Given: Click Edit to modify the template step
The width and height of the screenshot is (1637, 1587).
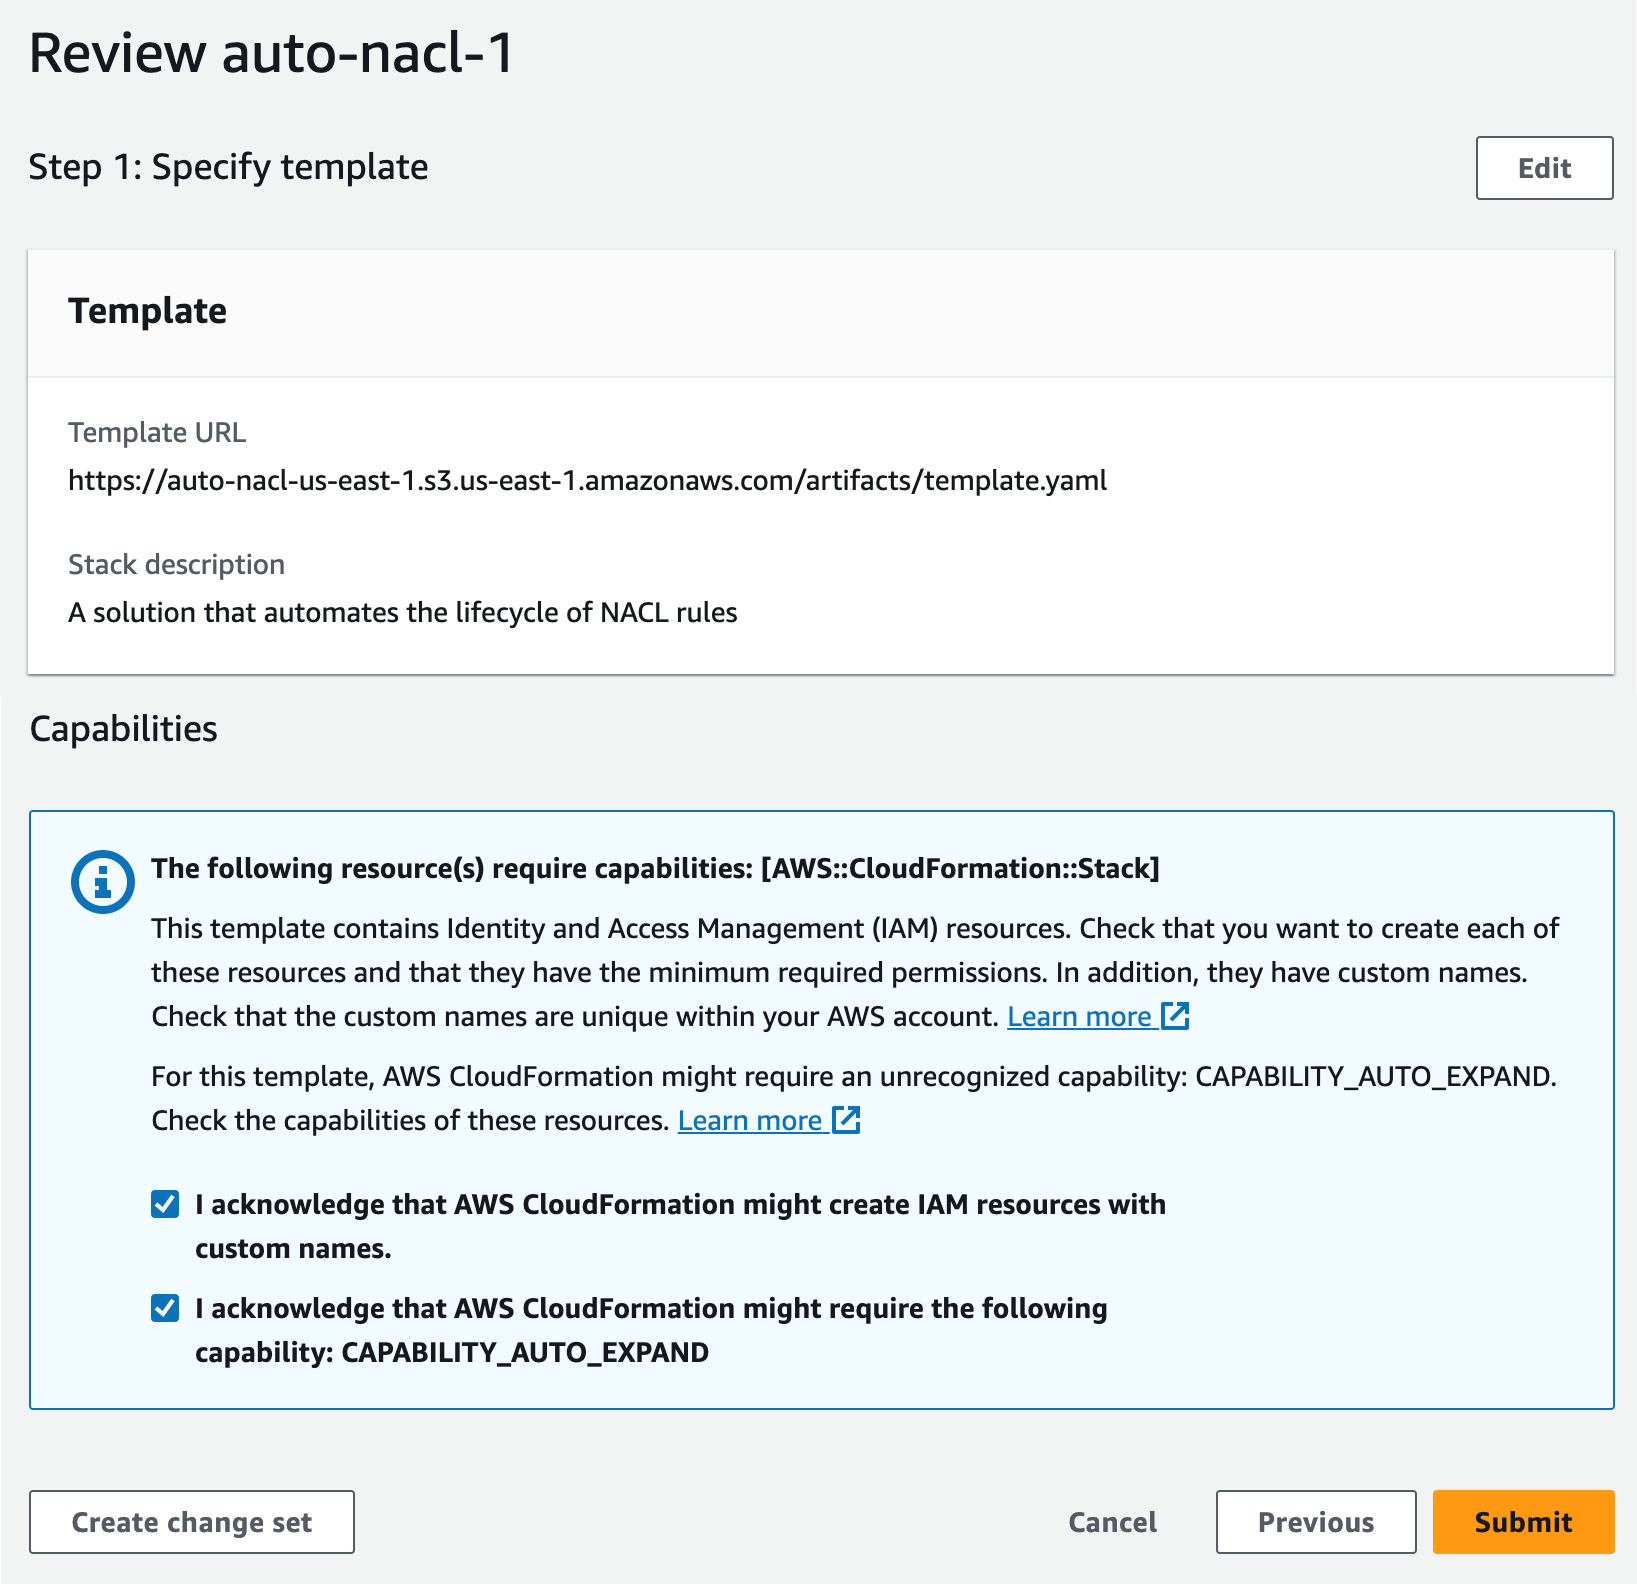Looking at the screenshot, I should (x=1543, y=167).
